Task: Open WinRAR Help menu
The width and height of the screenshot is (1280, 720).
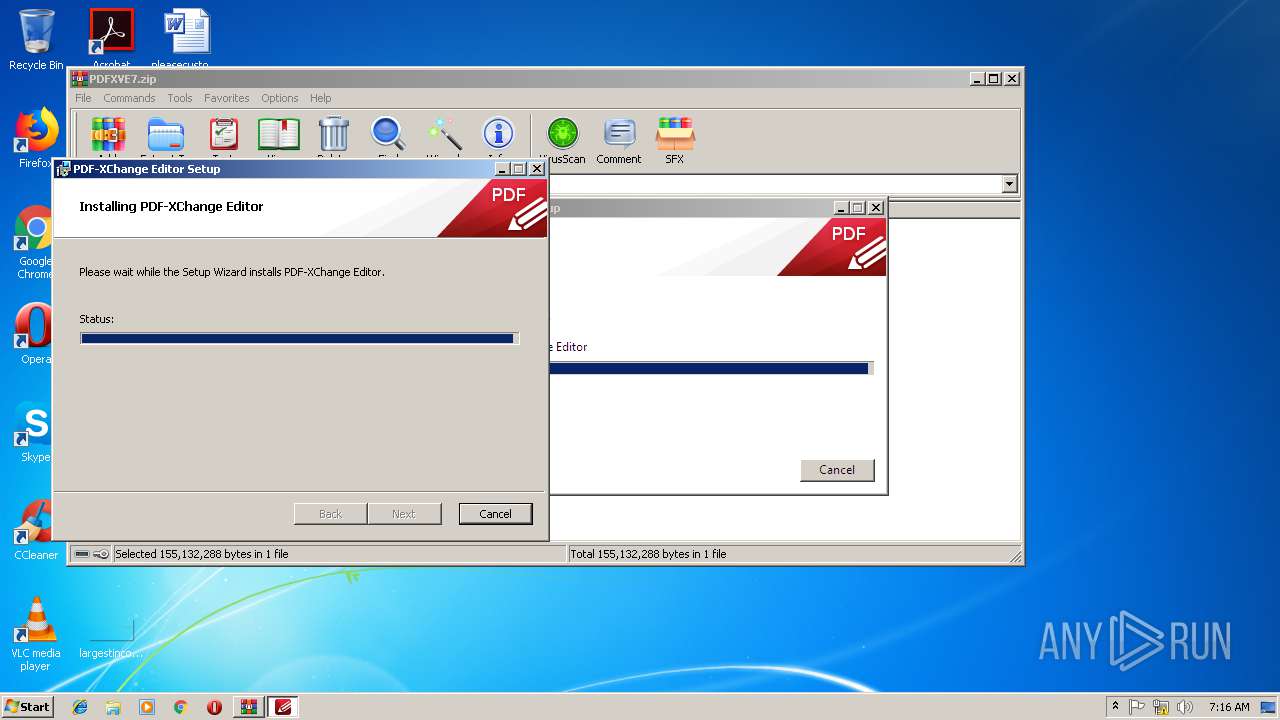Action: (x=320, y=98)
